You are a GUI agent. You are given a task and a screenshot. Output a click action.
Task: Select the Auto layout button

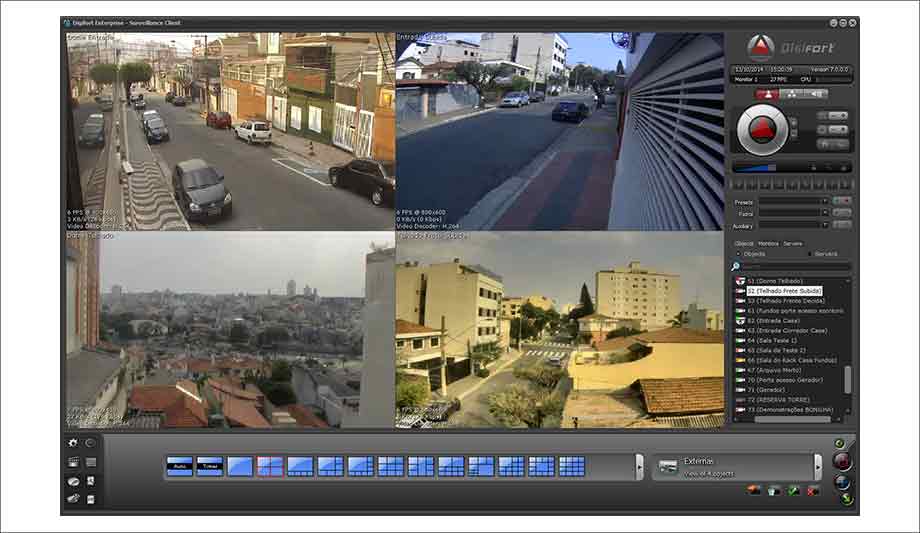(180, 466)
